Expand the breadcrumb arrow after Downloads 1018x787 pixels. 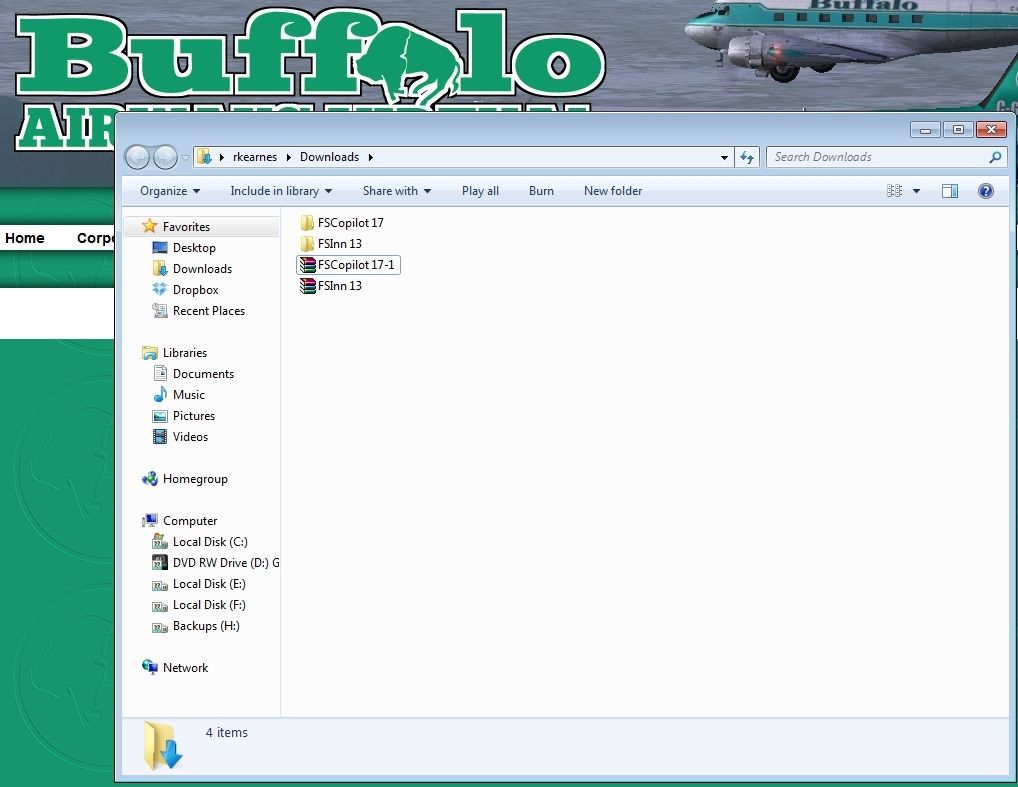(371, 157)
